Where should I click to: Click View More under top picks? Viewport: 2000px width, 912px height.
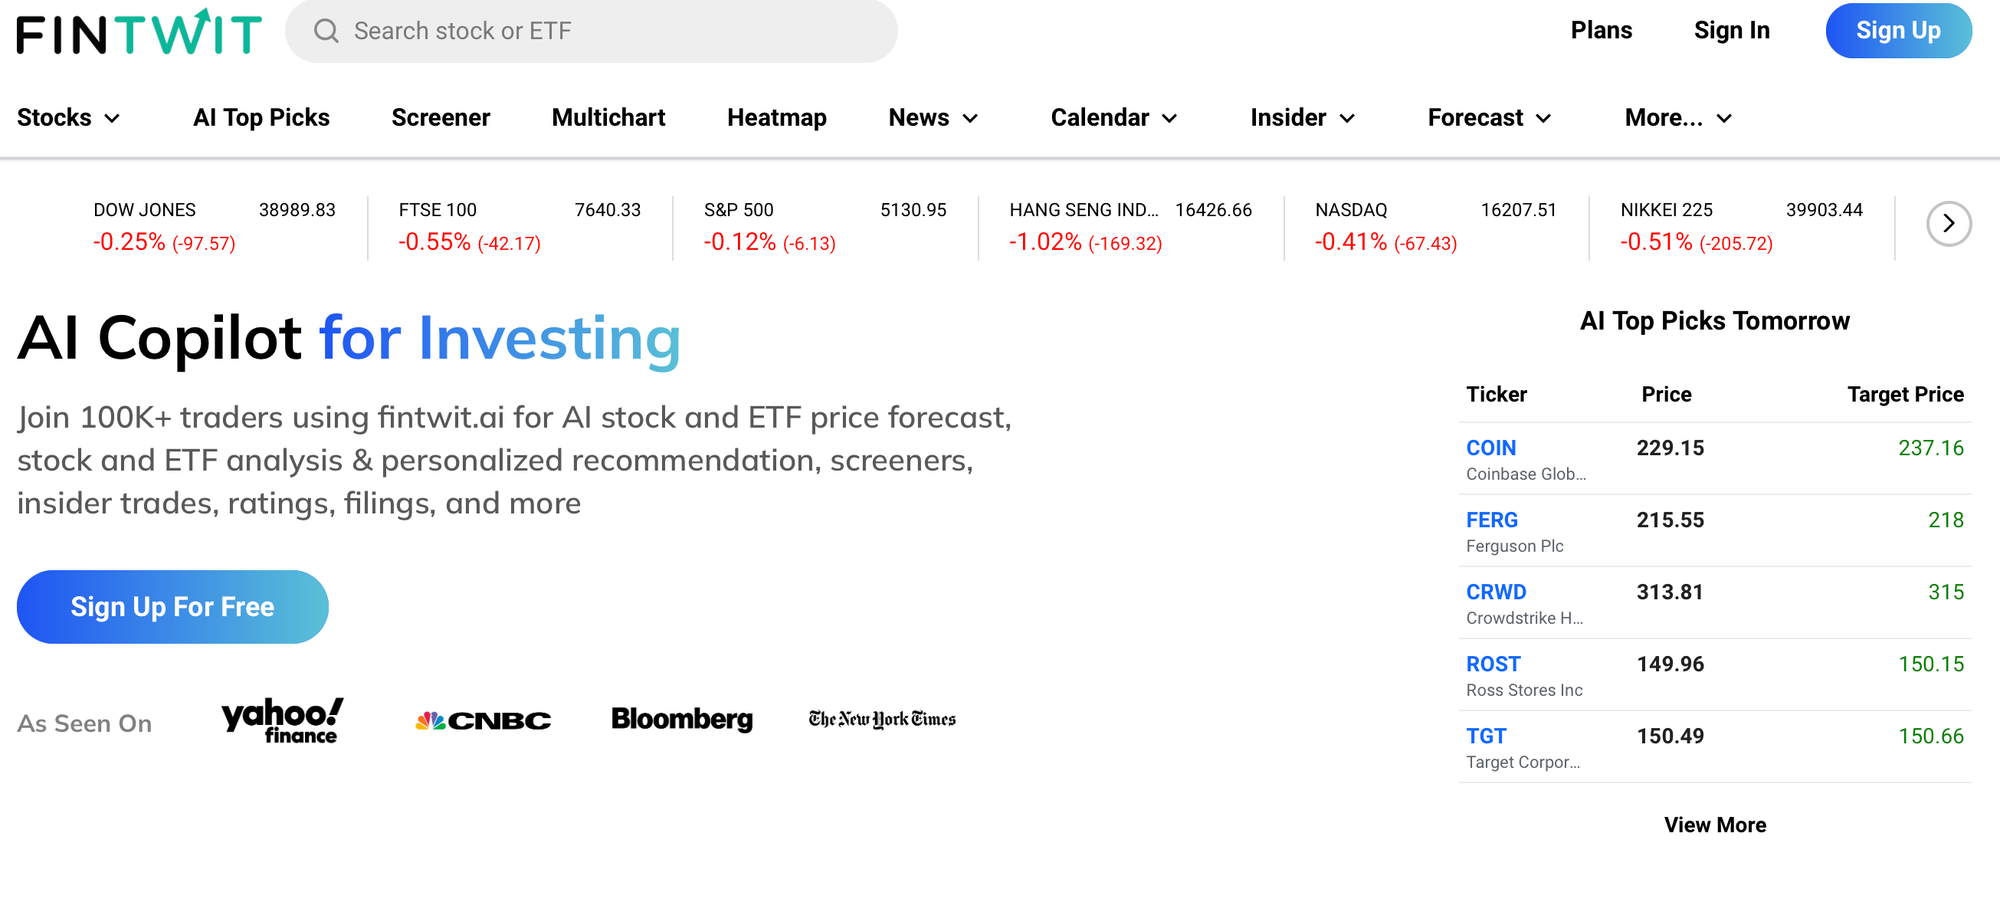click(x=1715, y=825)
